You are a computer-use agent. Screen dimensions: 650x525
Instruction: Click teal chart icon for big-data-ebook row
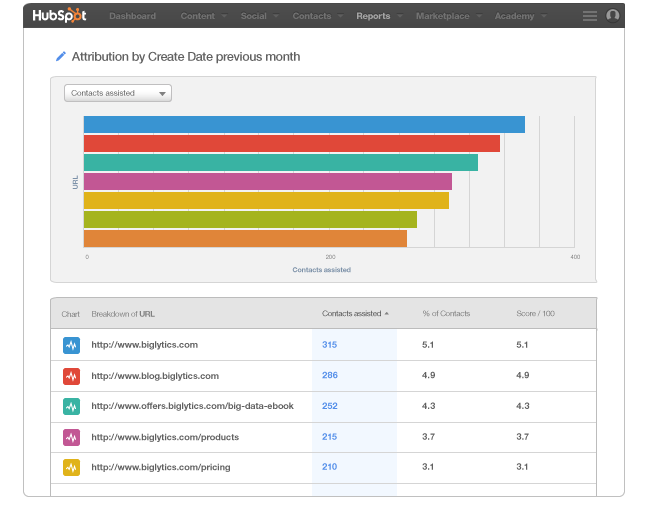71,407
